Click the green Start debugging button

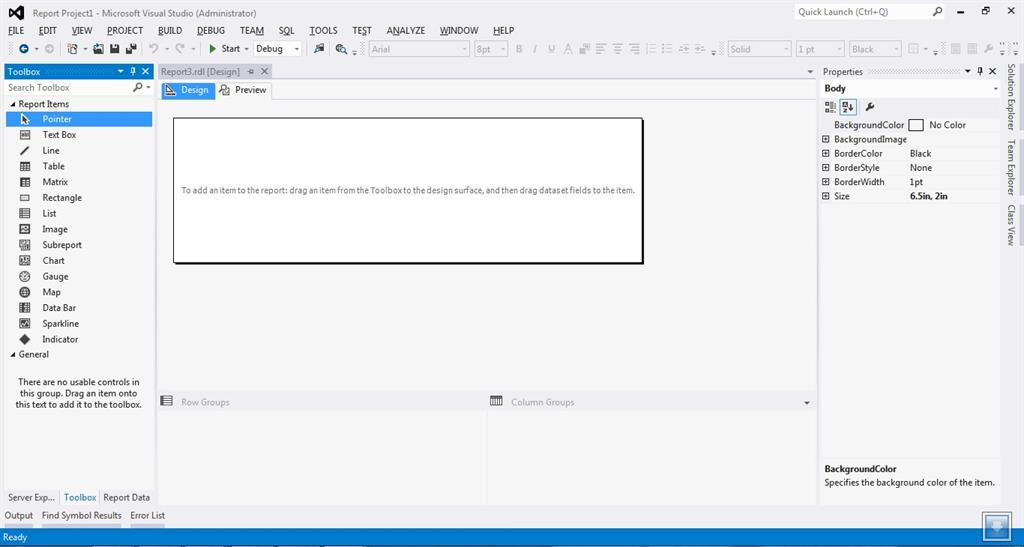[x=224, y=49]
